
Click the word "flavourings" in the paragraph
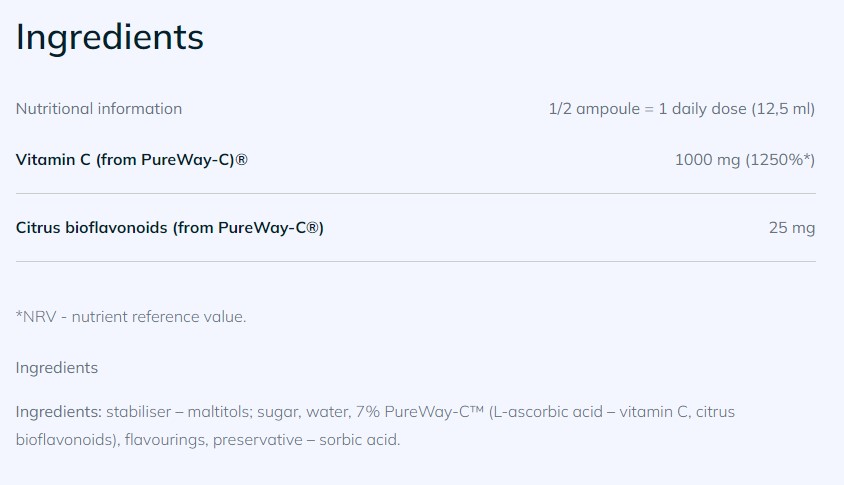point(163,439)
